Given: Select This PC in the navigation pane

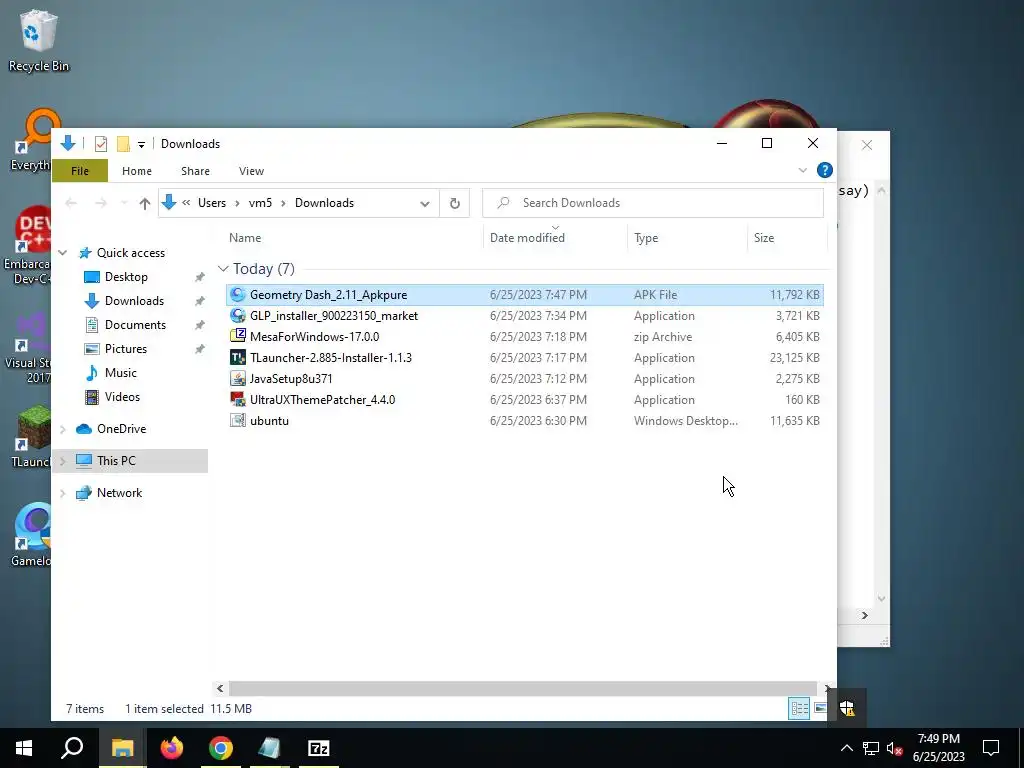Looking at the screenshot, I should click(x=116, y=461).
